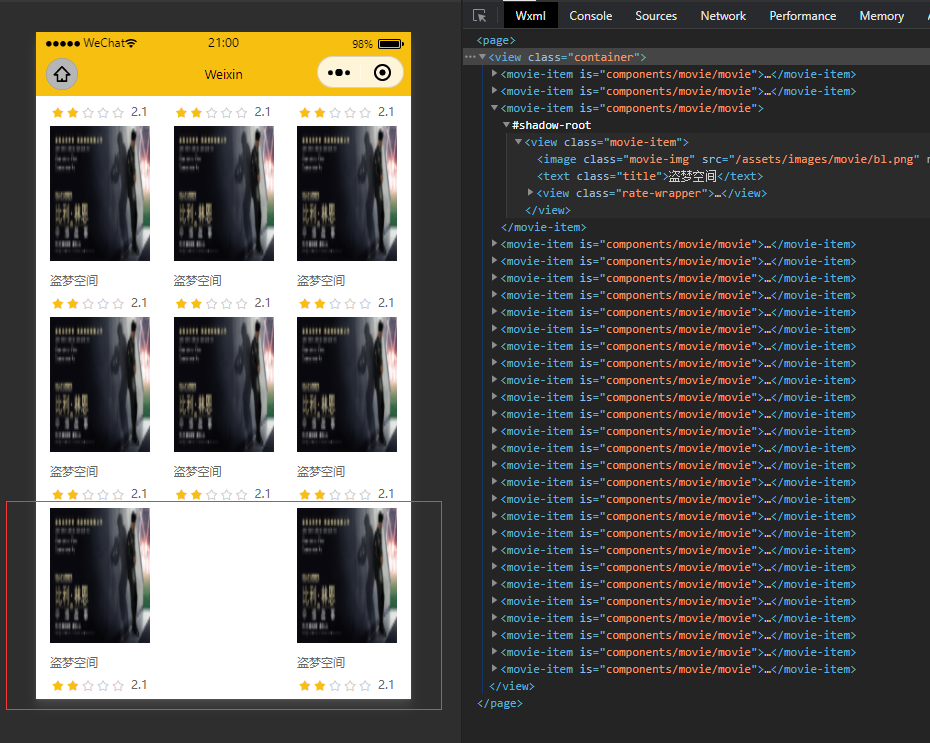Open the Memory tab
Screen dimensions: 930x743
(881, 16)
